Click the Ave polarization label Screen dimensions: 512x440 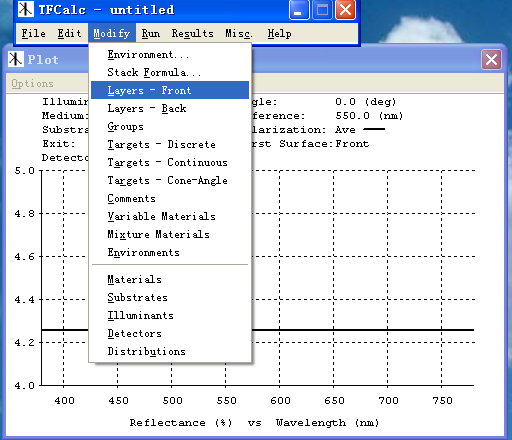pos(345,130)
